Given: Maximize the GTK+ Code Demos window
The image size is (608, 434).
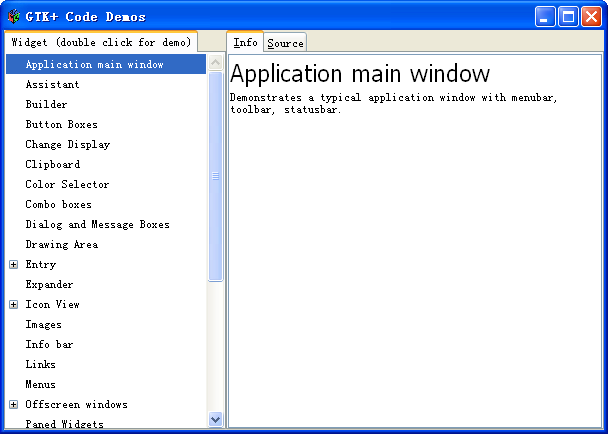Looking at the screenshot, I should point(568,17).
